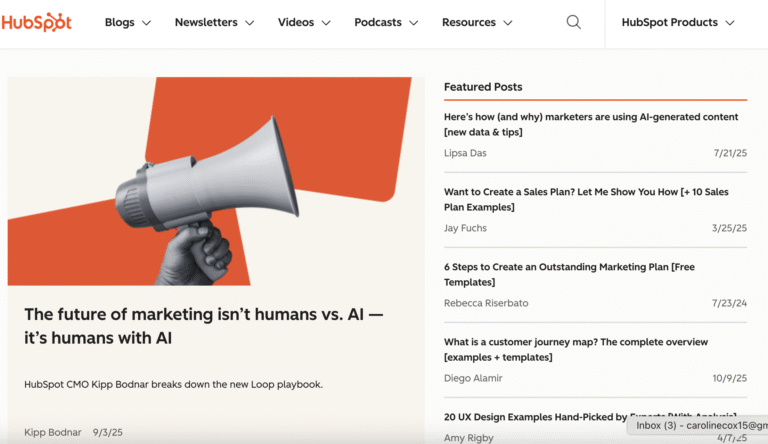Expand the Videos chevron arrow
Image resolution: width=768 pixels, height=444 pixels.
pos(326,23)
